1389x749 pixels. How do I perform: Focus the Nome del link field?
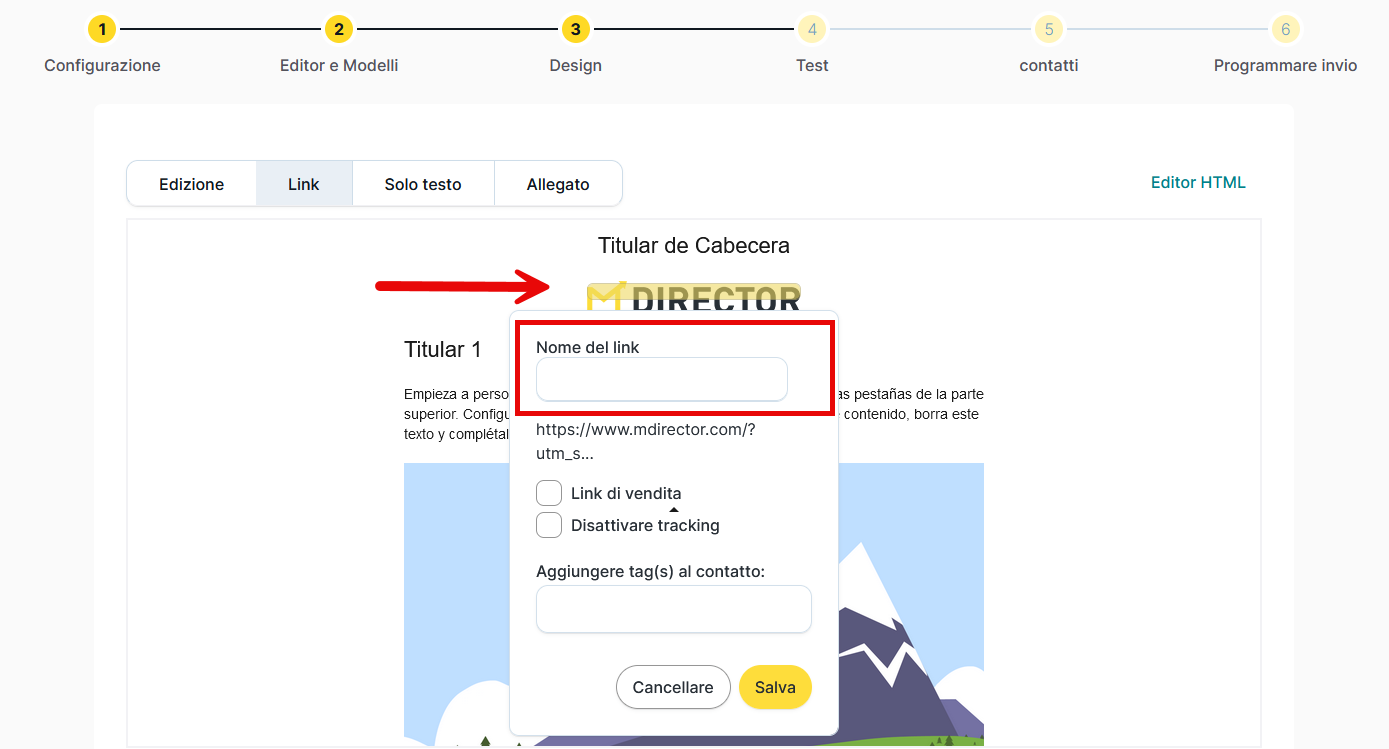point(662,379)
